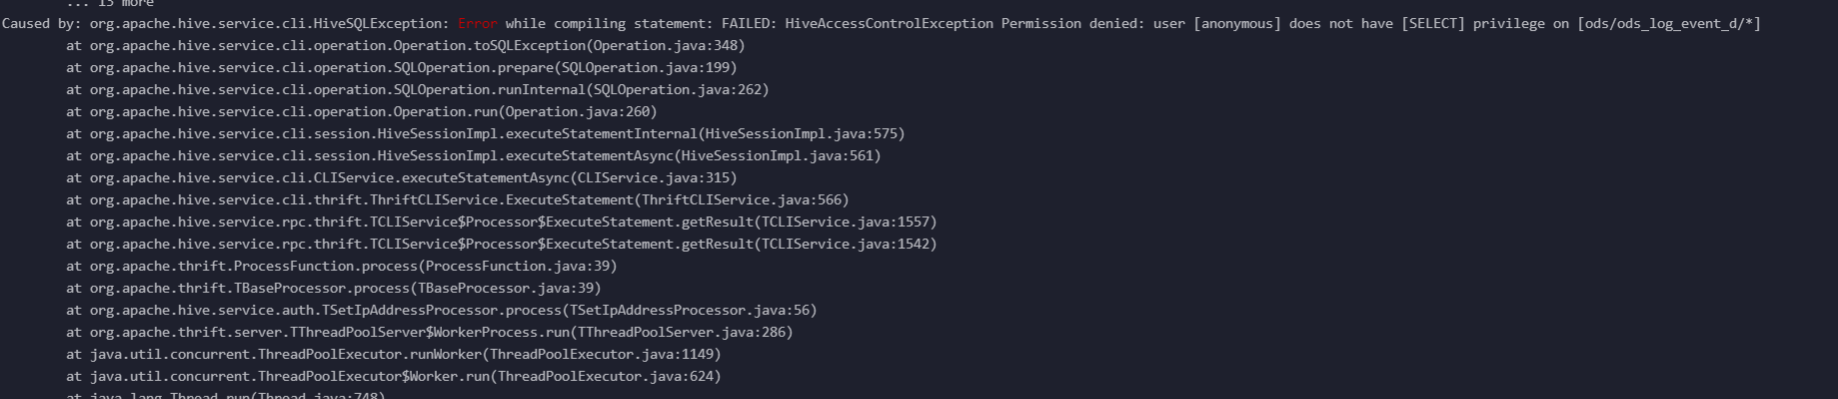Viewport: 1838px width, 399px height.
Task: Click the red Error word in log
Action: coord(477,23)
